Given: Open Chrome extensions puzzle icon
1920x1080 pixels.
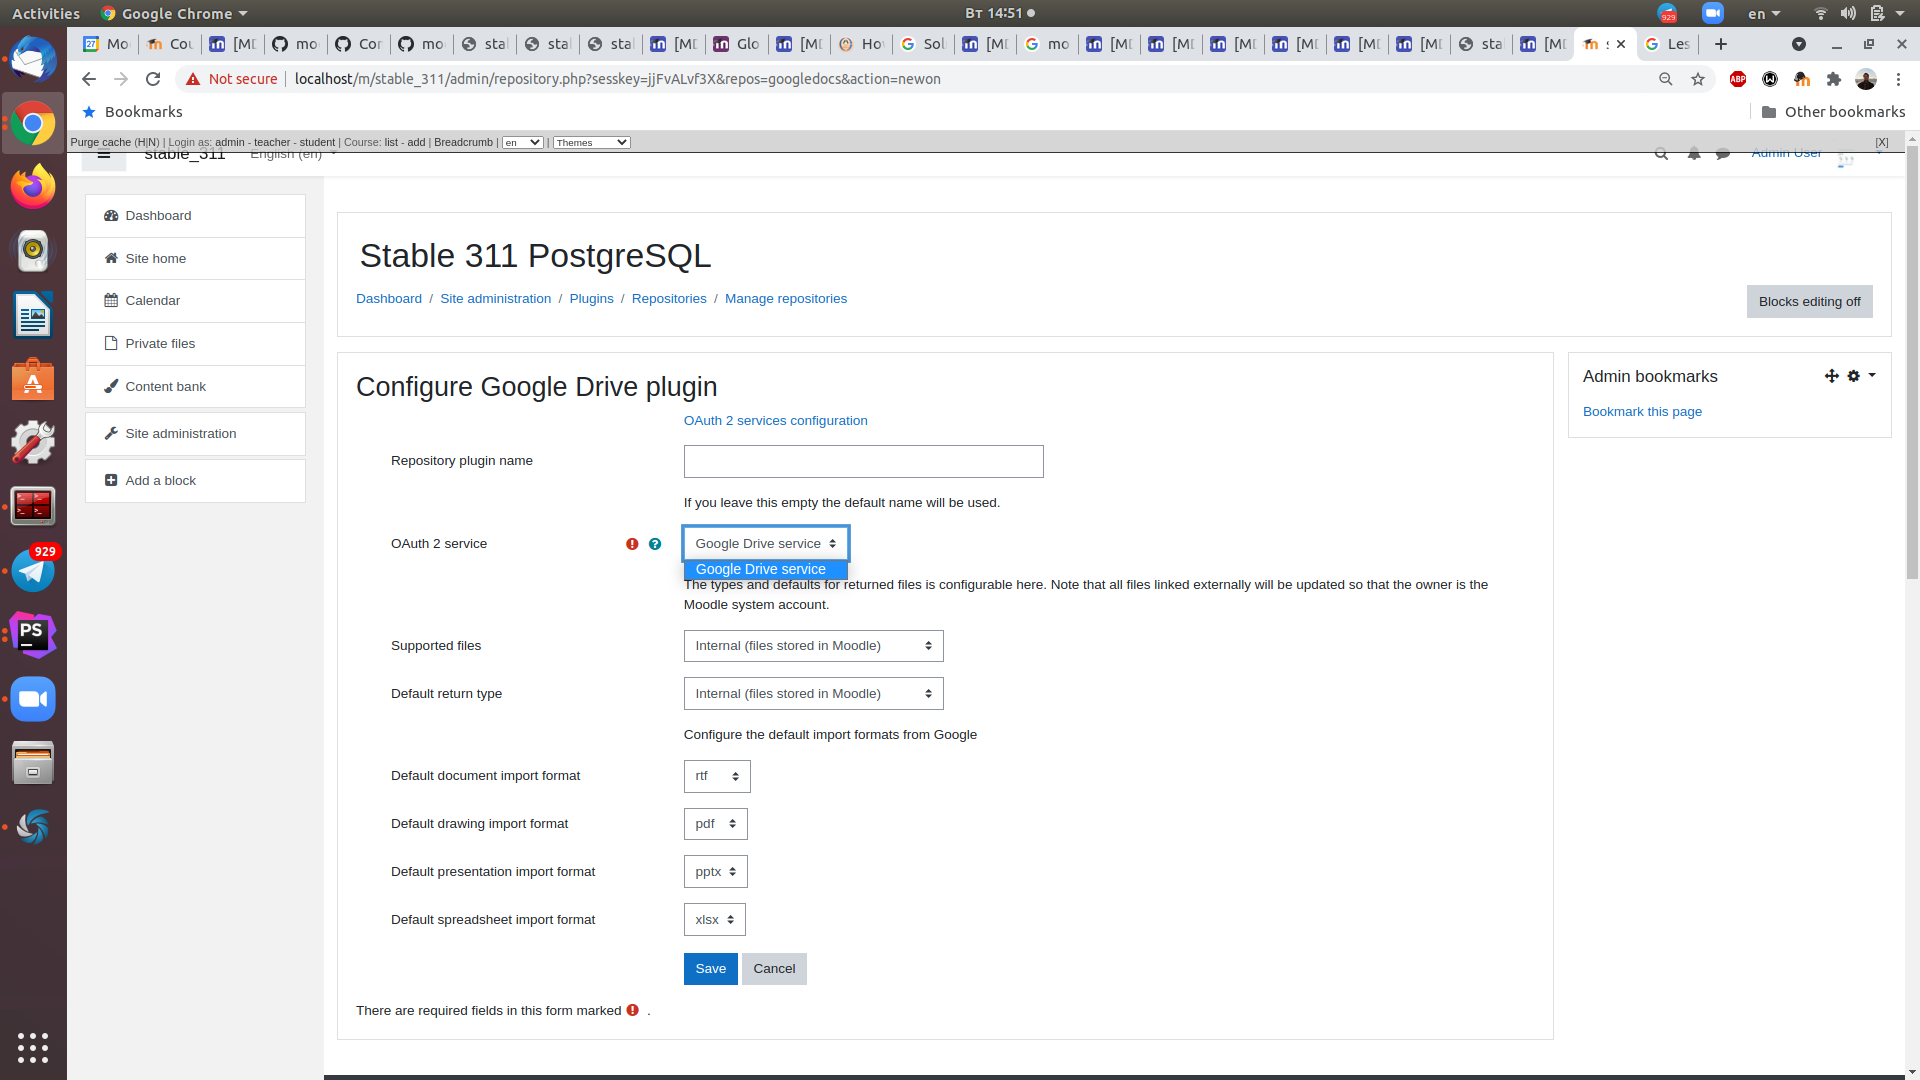Looking at the screenshot, I should click(1834, 79).
